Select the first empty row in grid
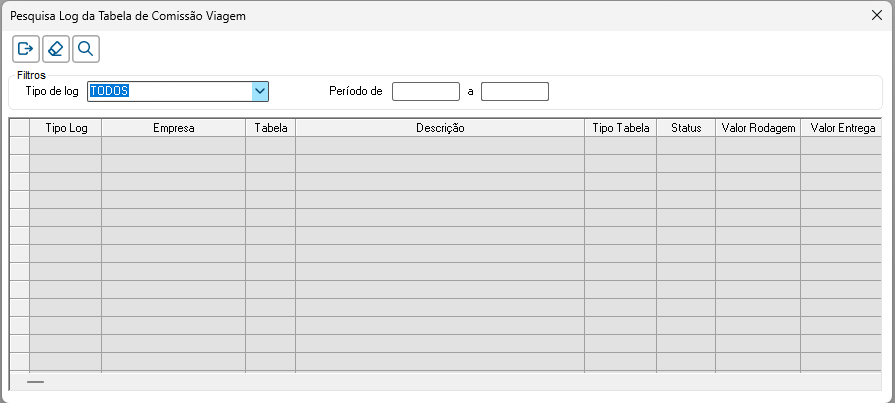The image size is (895, 403). 19,146
